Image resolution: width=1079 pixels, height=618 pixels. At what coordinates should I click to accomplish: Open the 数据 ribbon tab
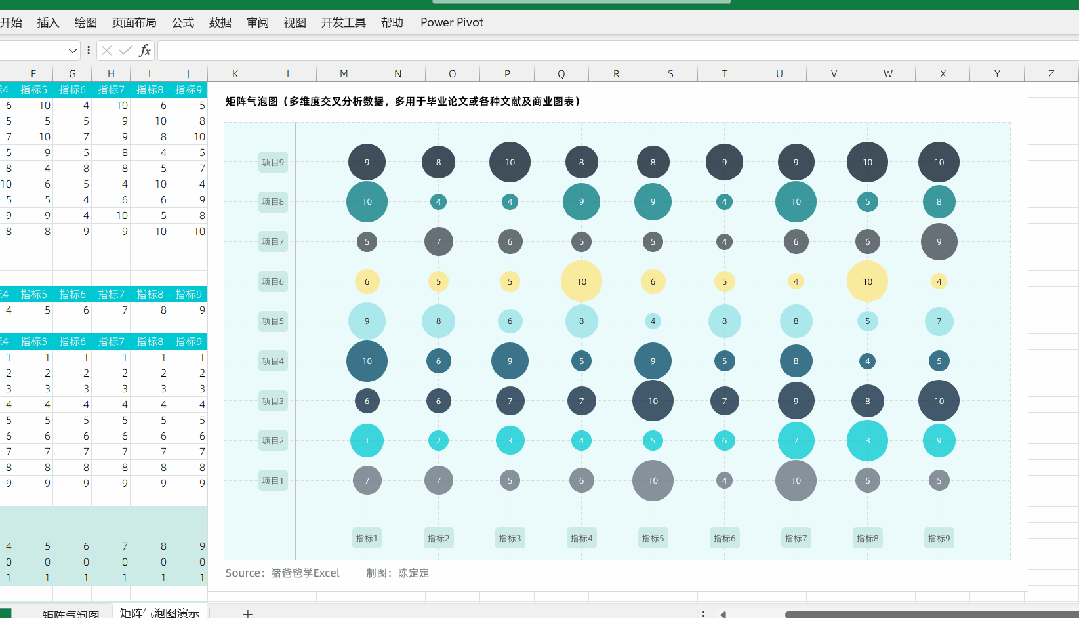tap(220, 23)
